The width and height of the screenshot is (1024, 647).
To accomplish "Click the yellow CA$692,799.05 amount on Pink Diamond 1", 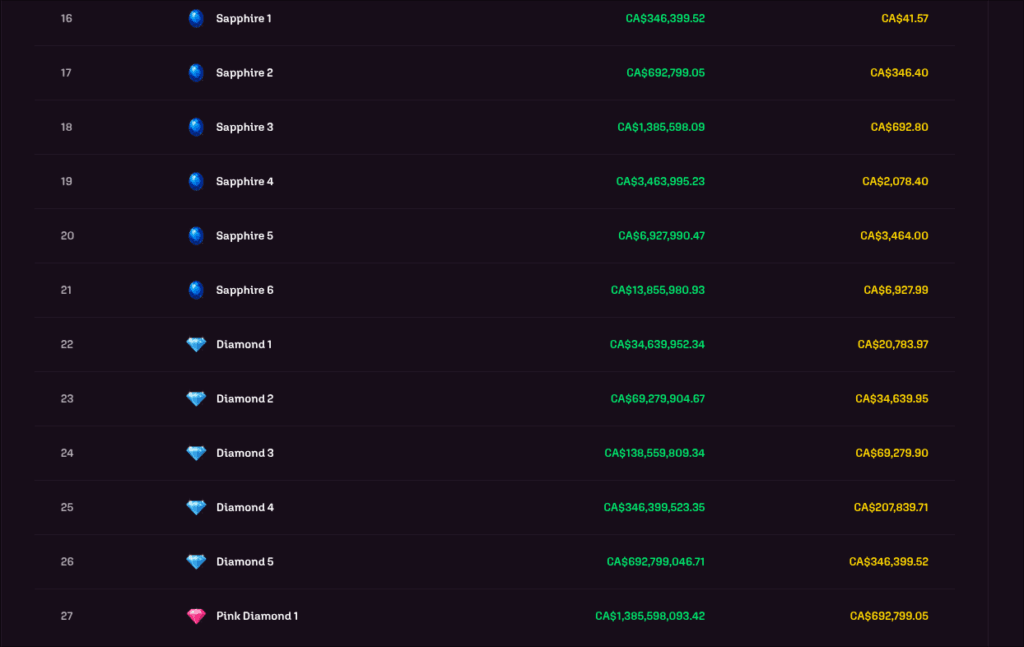I will point(889,615).
